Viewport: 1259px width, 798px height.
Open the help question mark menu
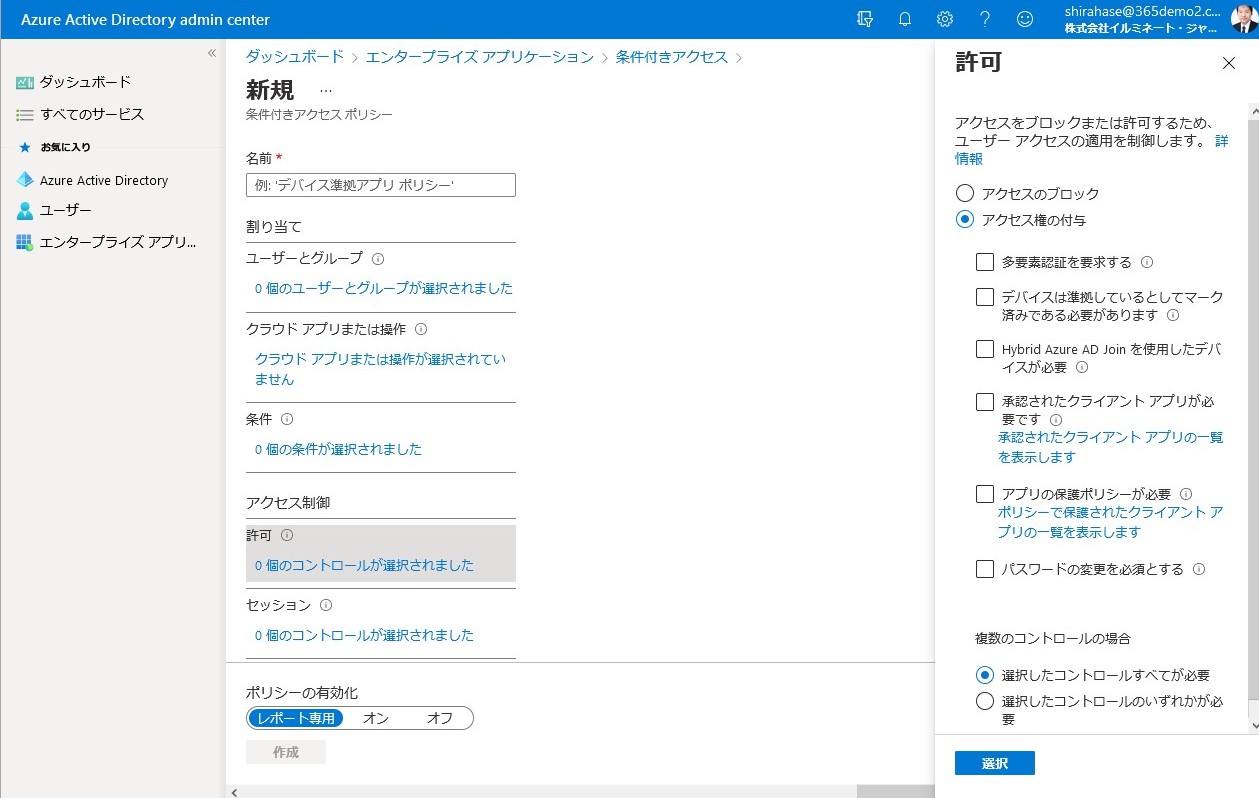pos(985,19)
